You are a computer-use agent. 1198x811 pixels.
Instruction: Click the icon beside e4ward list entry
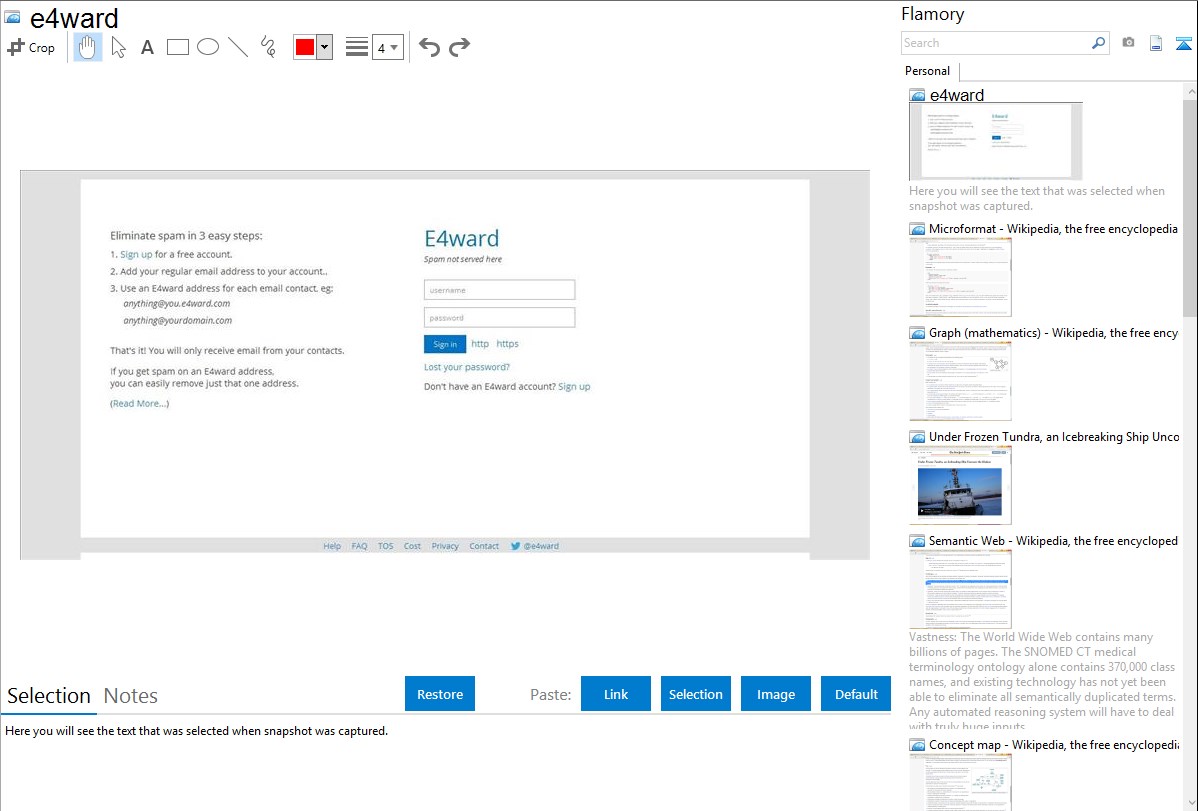pos(917,96)
